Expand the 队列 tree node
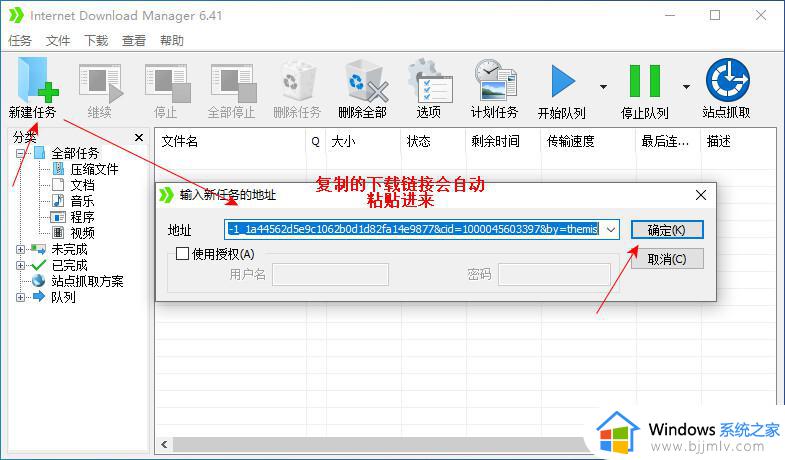 20,297
